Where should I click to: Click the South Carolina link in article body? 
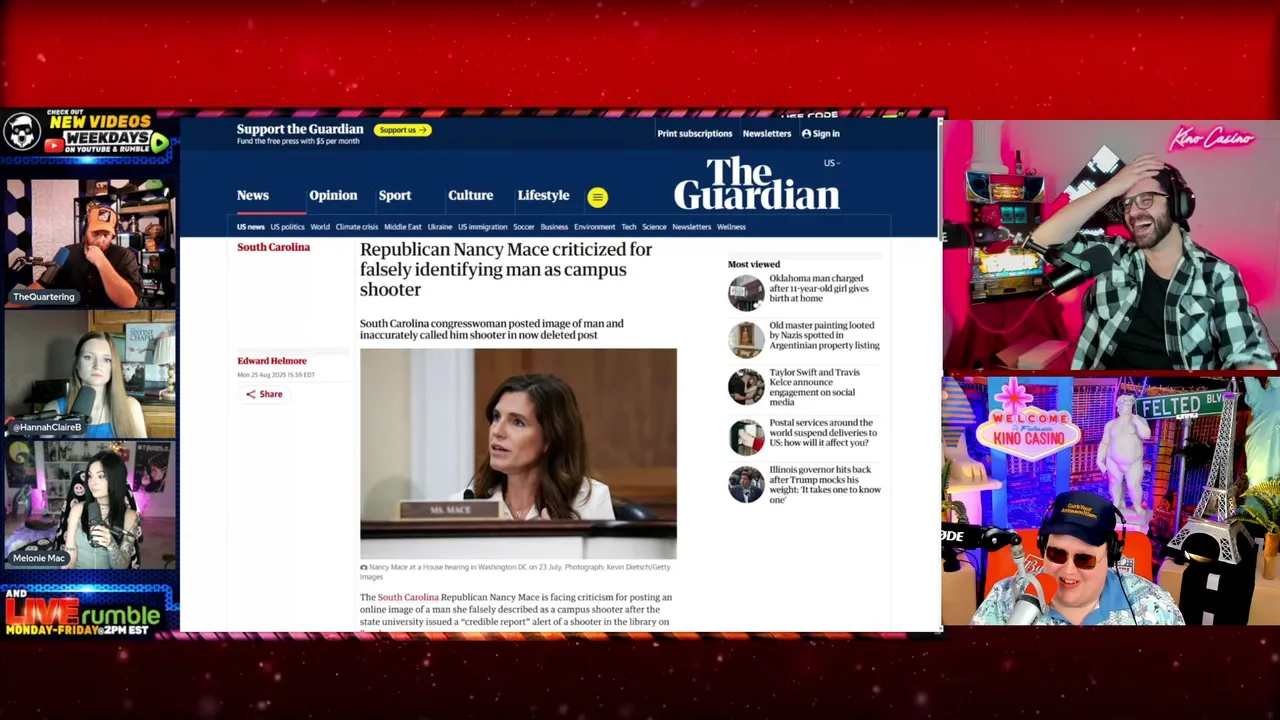click(408, 597)
